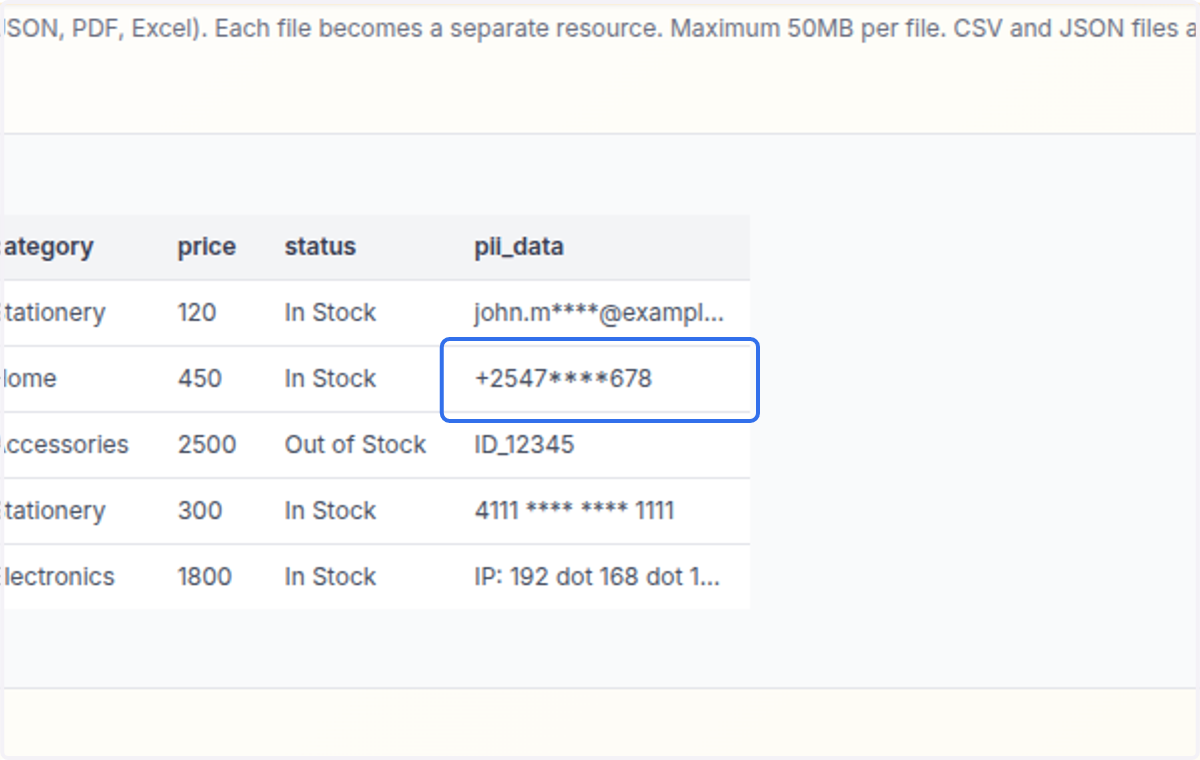
Task: Click the price column header
Action: pos(207,247)
